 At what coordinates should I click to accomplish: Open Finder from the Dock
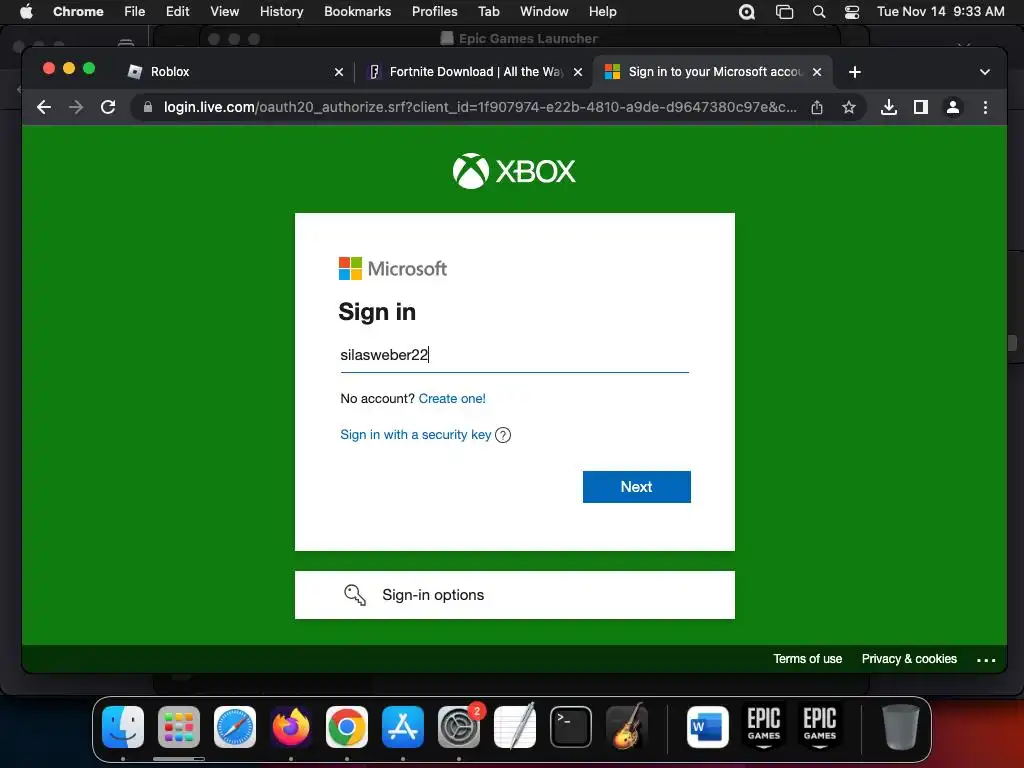tap(123, 726)
